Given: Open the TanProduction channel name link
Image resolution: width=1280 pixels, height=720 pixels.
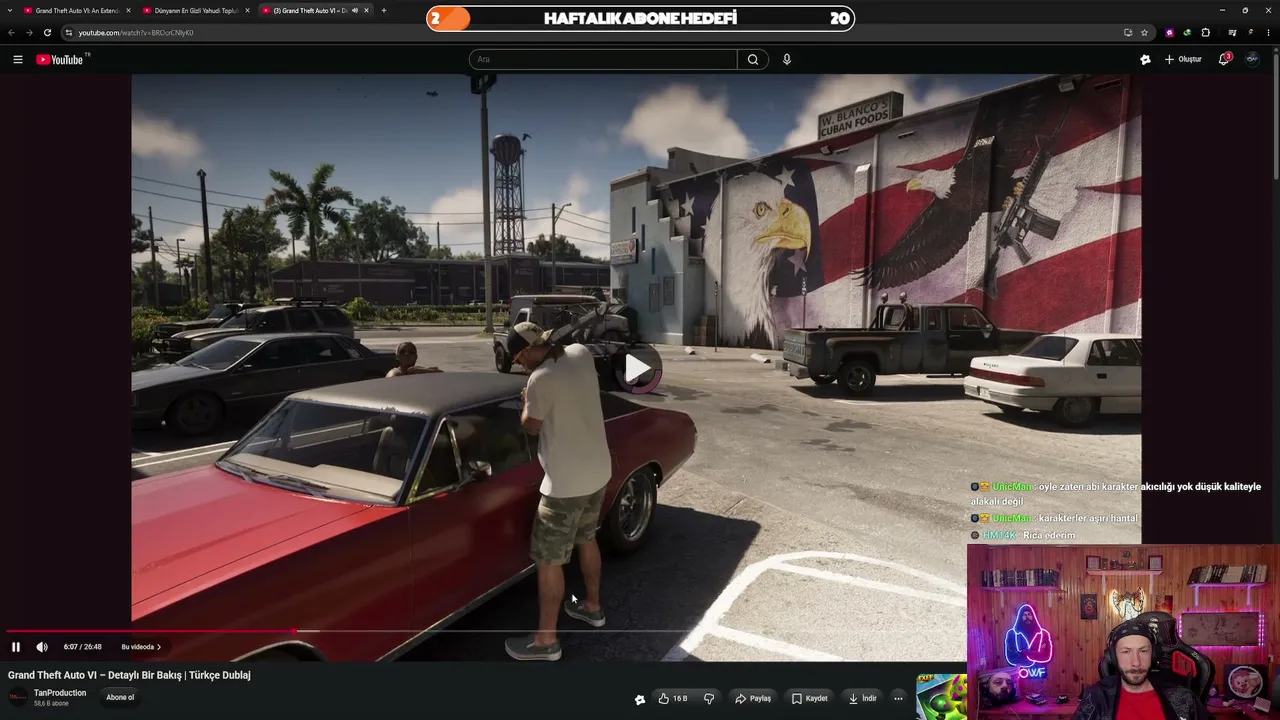Looking at the screenshot, I should coord(60,693).
